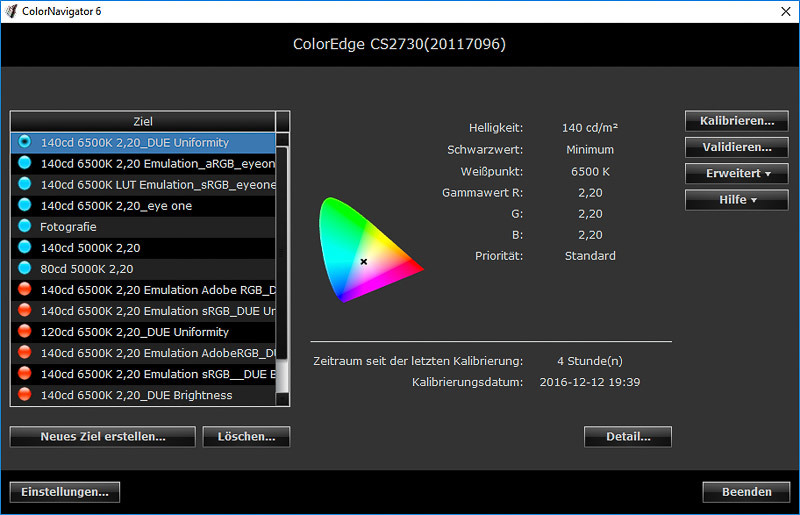Select target 140cd 6500K 2,20 Emulation Adobe RGB_D
Image resolution: width=800 pixels, height=515 pixels.
click(x=143, y=290)
